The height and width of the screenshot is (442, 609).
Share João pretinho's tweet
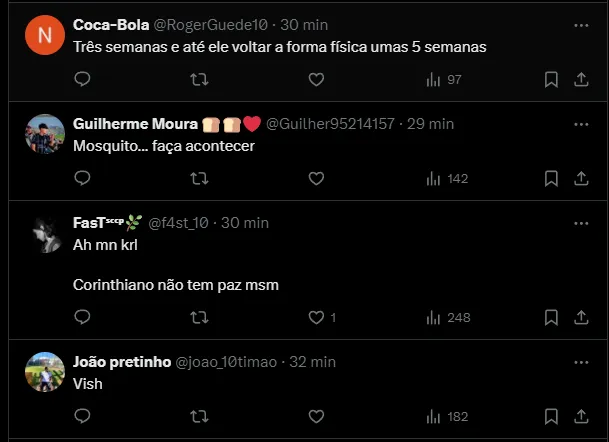click(x=581, y=416)
